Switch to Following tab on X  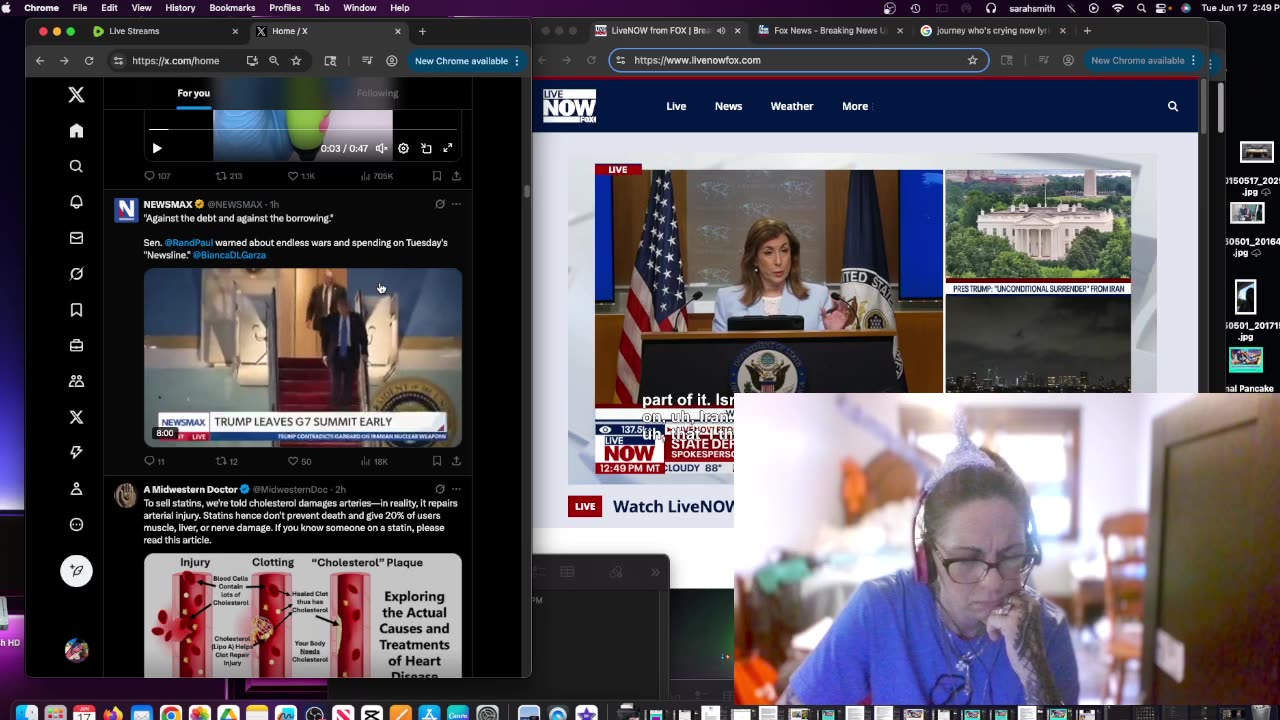click(378, 93)
